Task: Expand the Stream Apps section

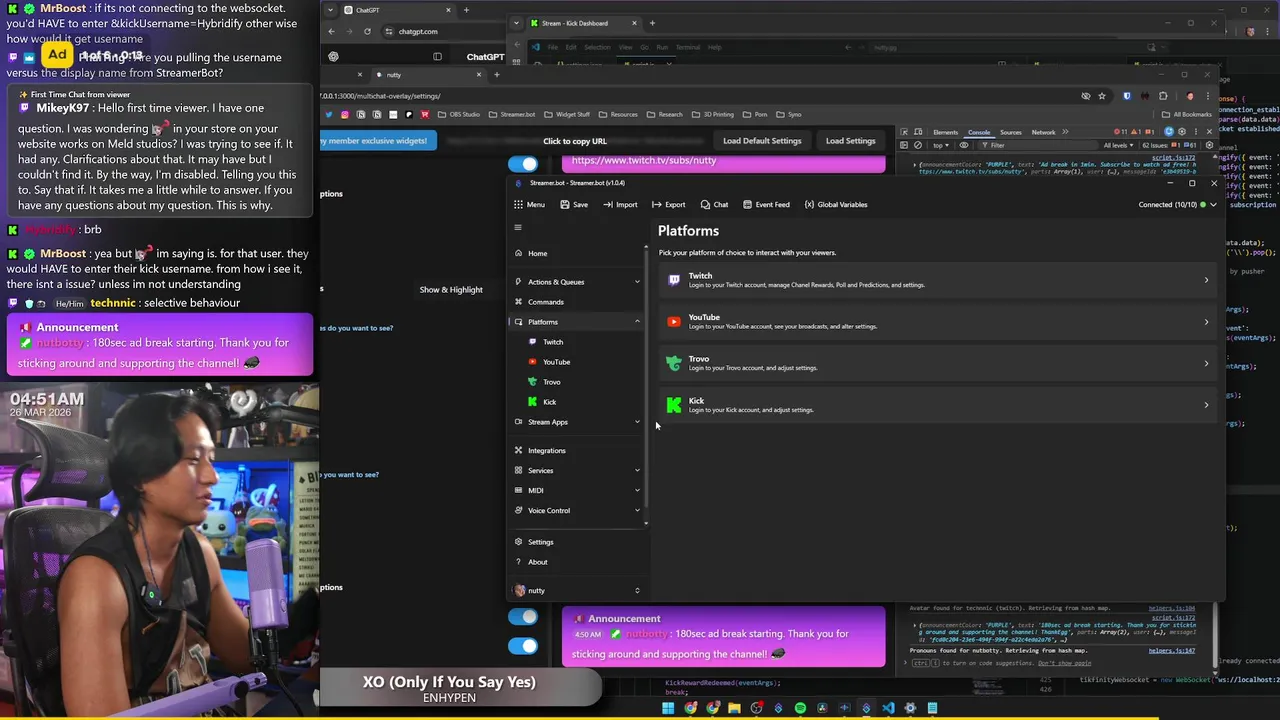Action: click(578, 422)
